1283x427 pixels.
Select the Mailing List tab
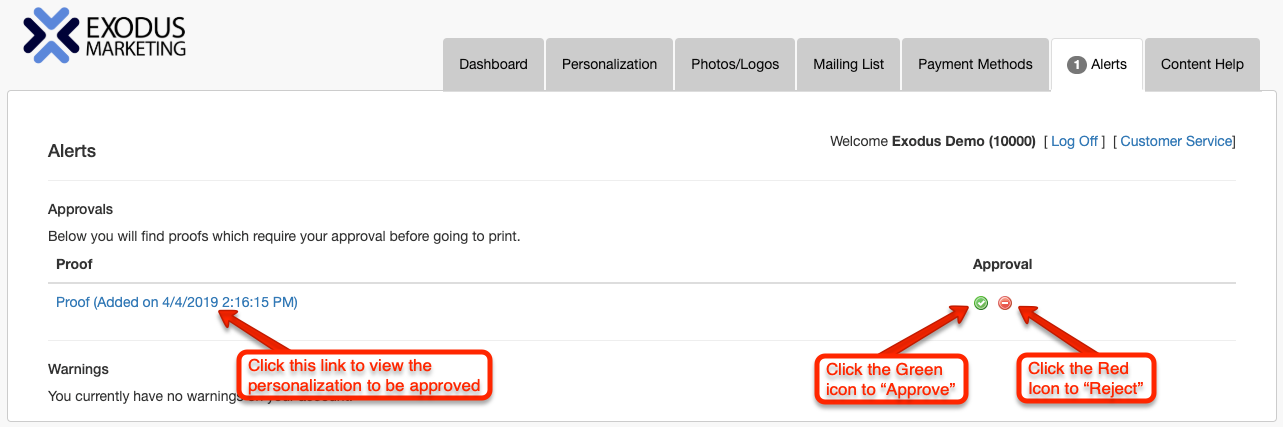[x=848, y=64]
